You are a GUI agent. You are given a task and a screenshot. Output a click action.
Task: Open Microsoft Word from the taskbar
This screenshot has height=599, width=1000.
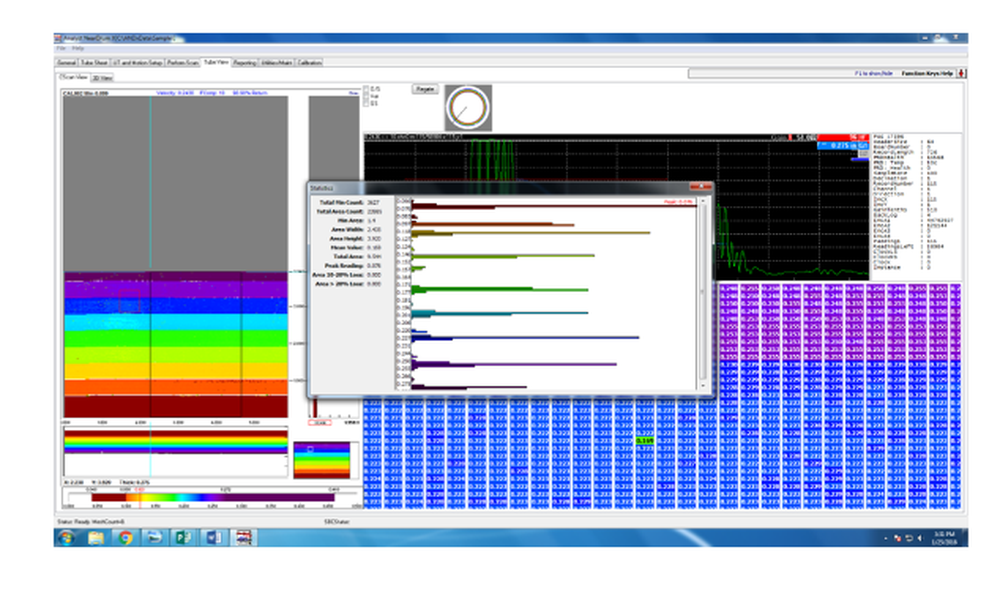point(213,538)
